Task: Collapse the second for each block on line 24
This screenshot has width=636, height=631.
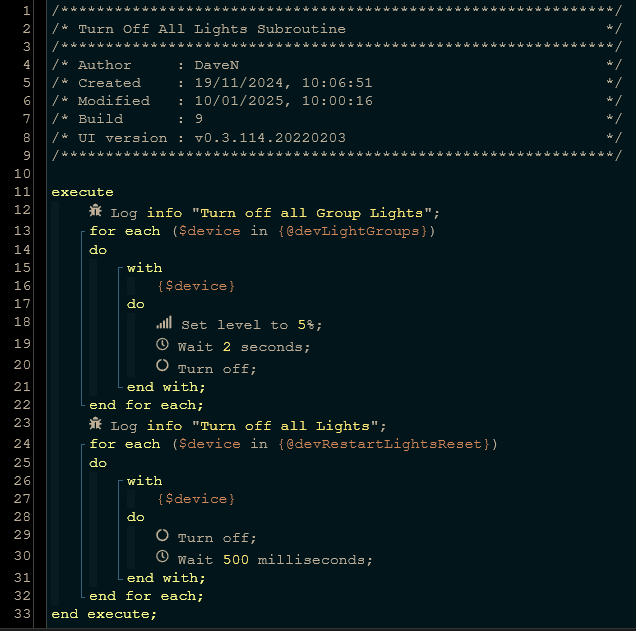Action: (x=82, y=444)
